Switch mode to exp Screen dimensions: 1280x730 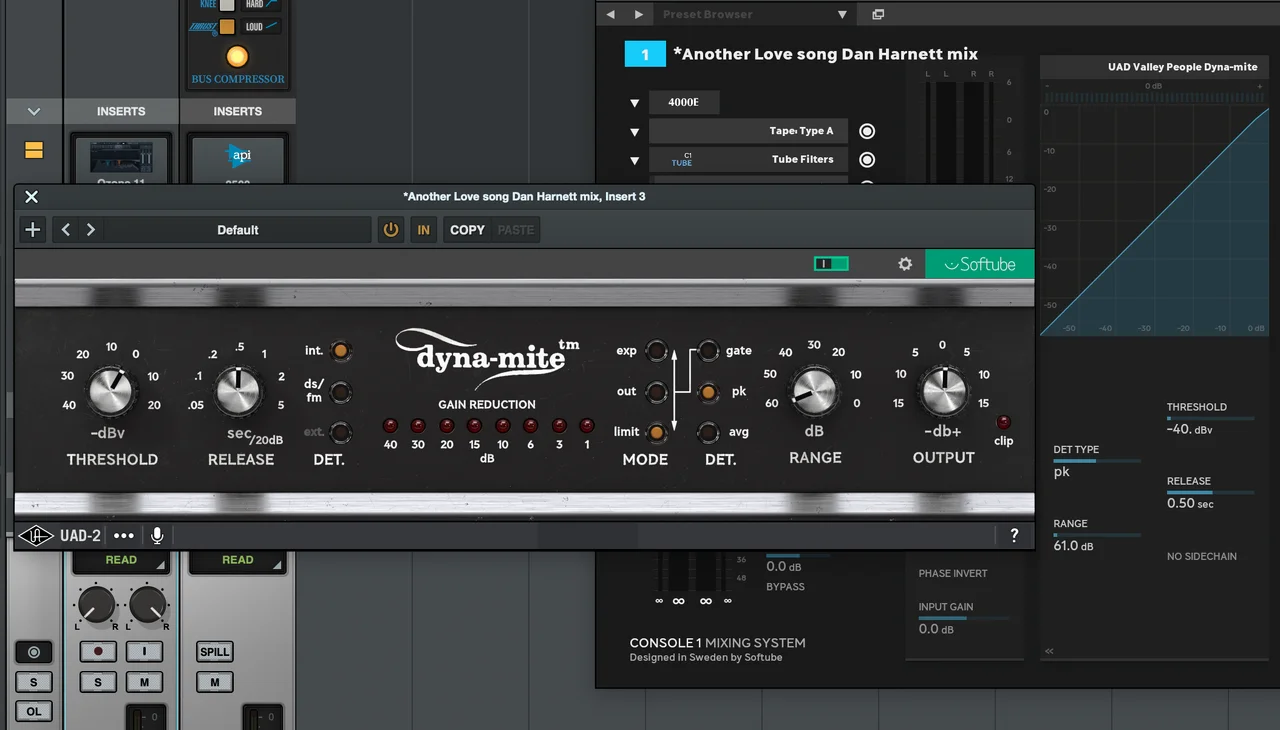pos(656,351)
